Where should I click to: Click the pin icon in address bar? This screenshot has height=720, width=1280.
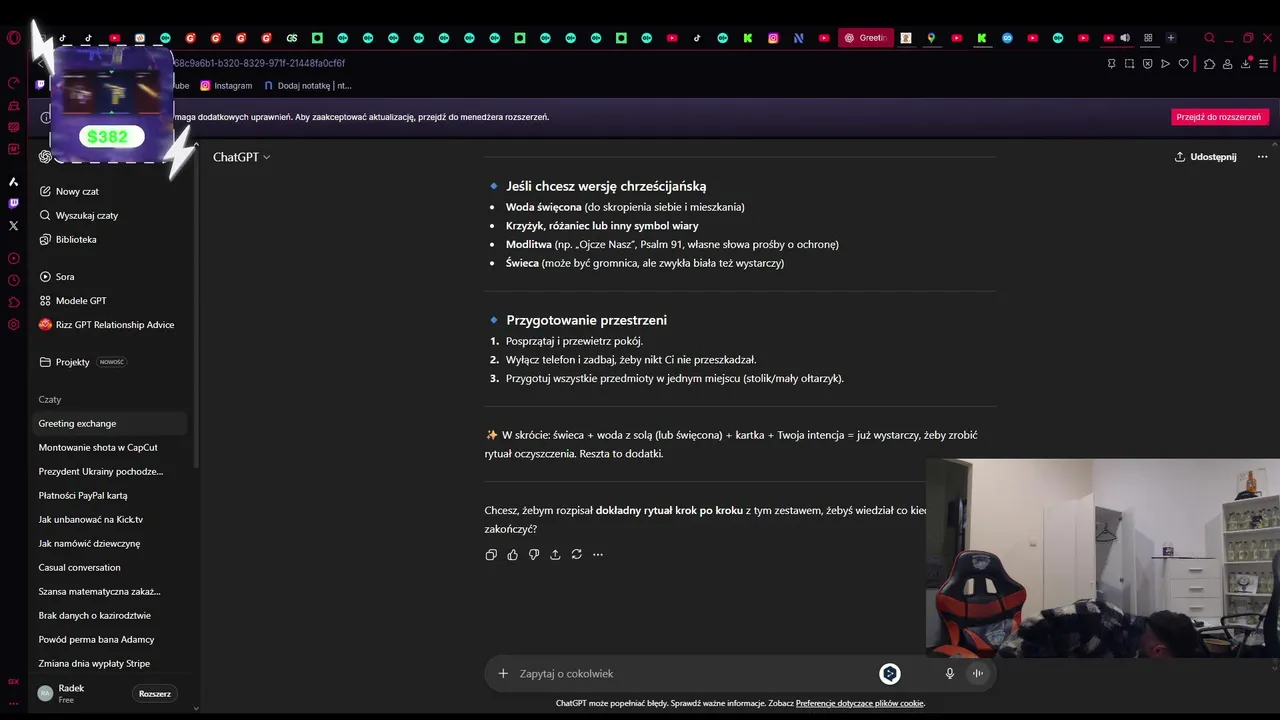[1111, 64]
